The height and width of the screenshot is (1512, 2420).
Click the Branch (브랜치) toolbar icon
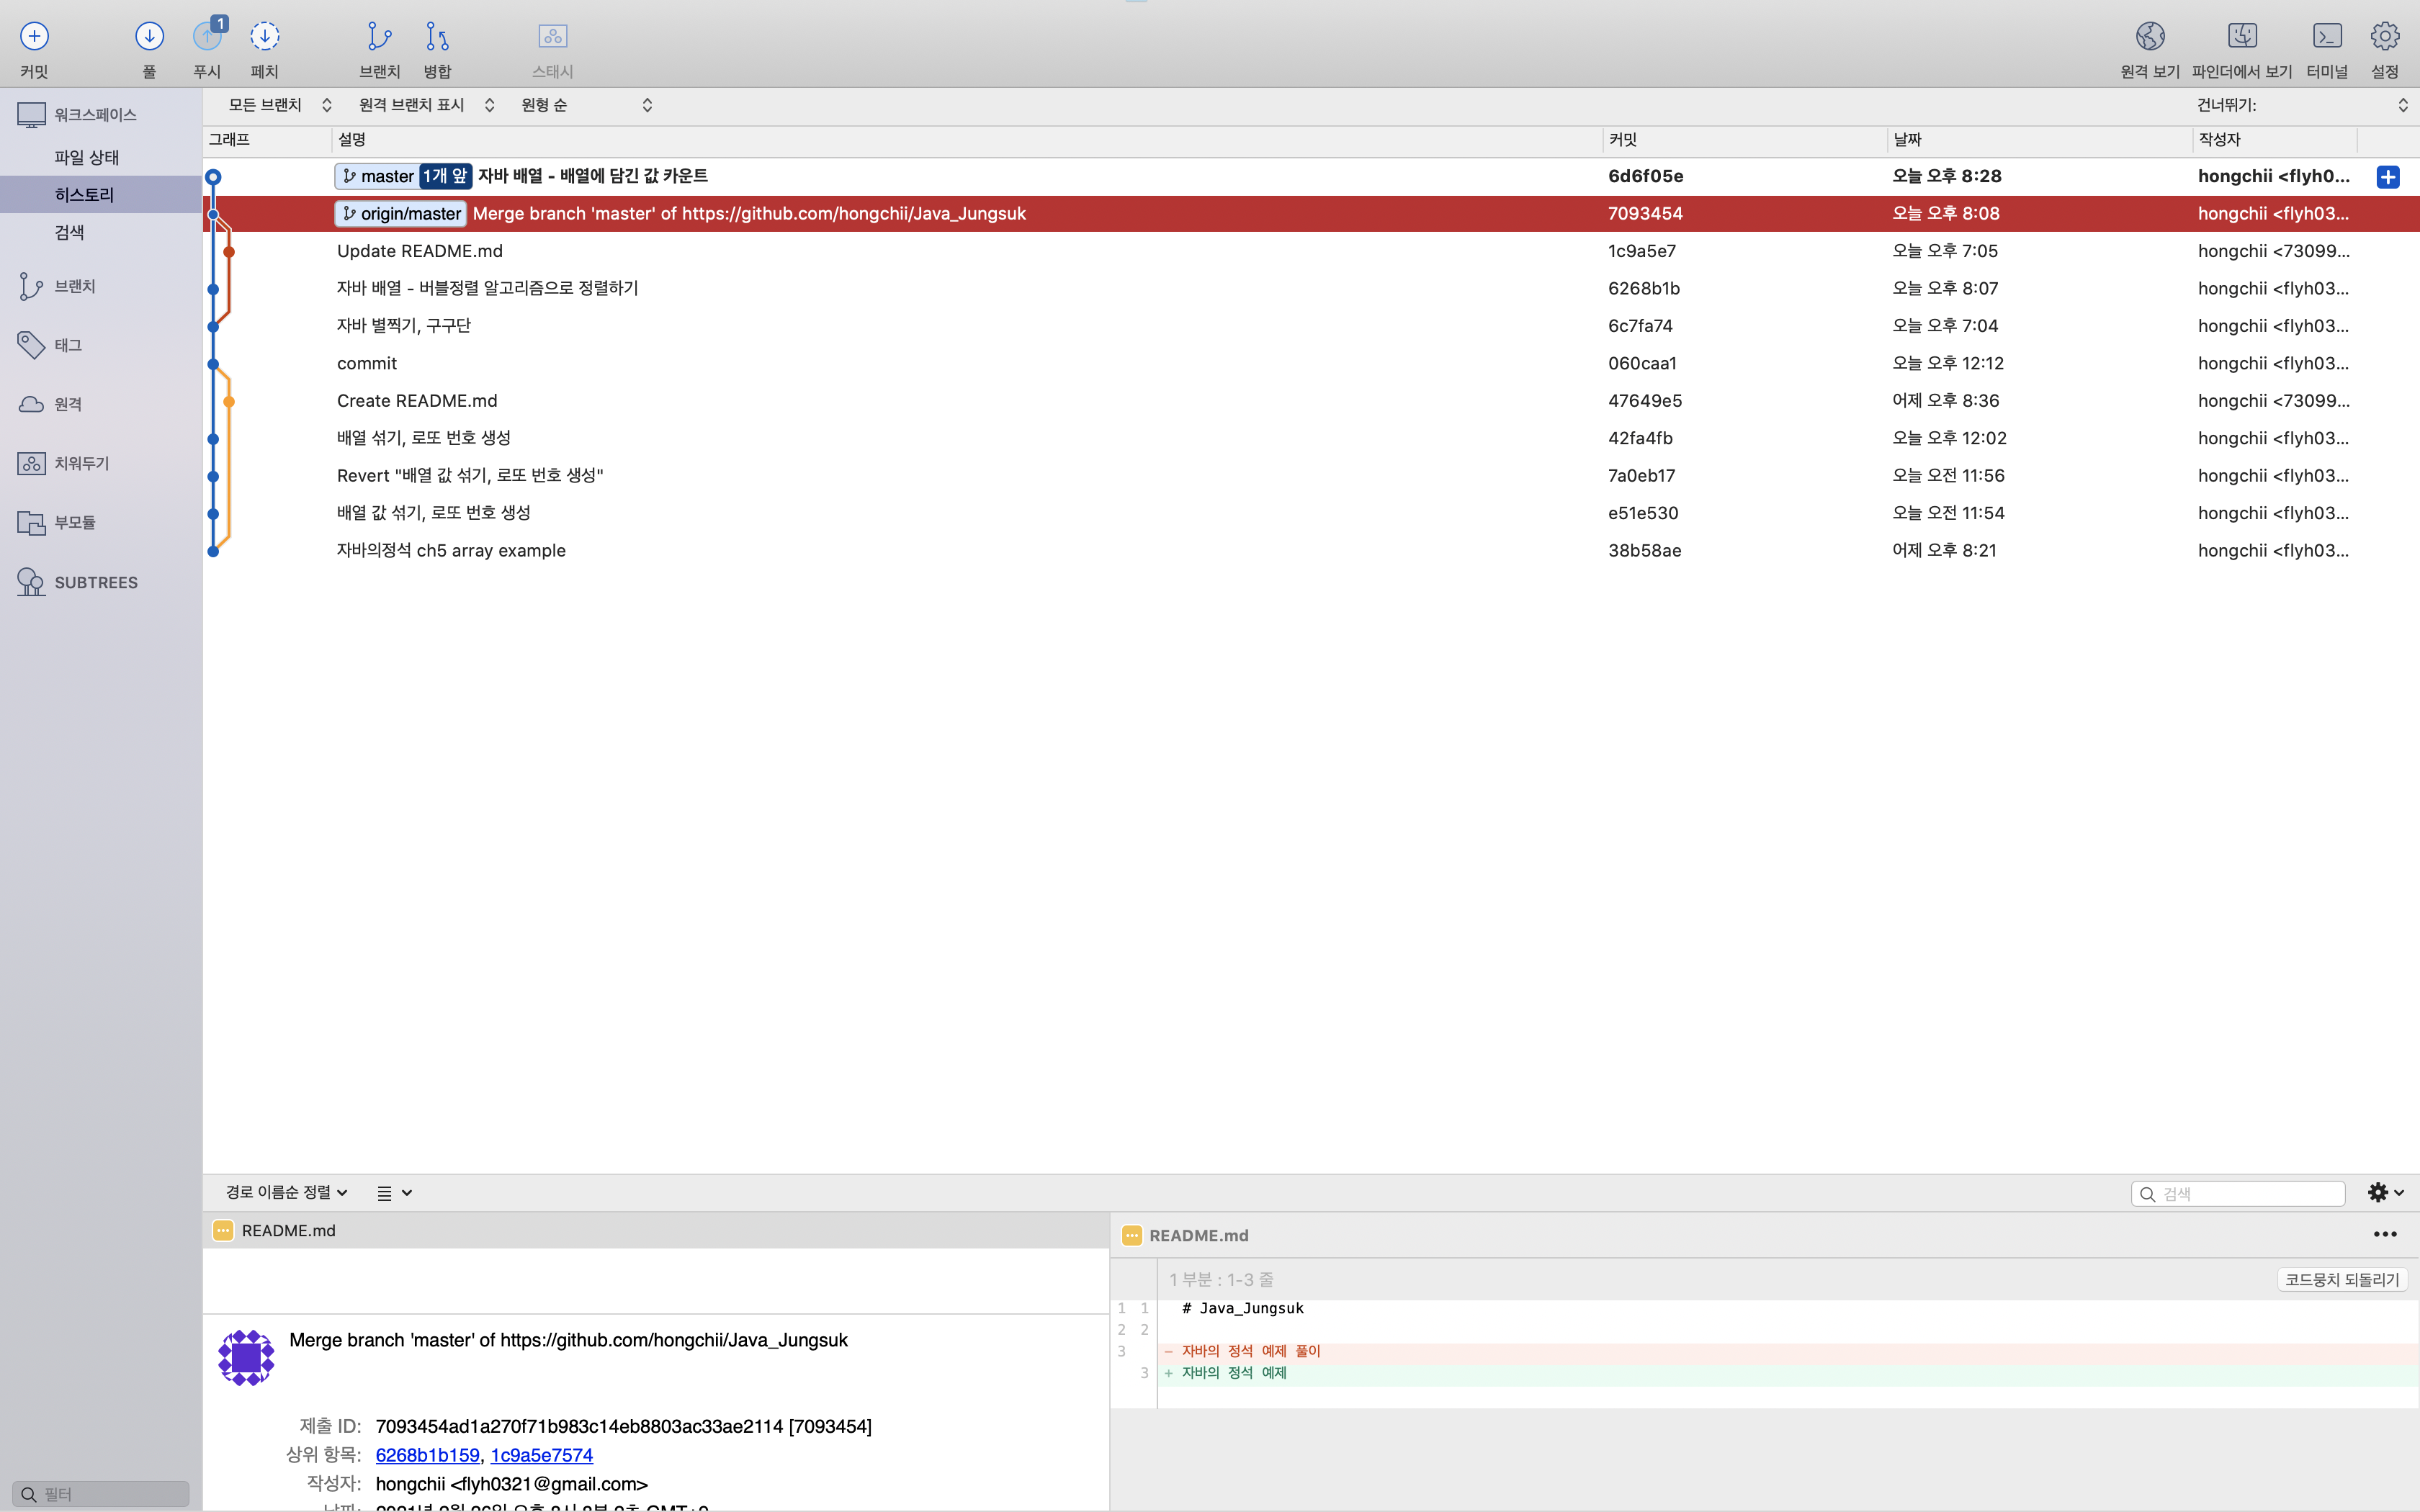[379, 37]
